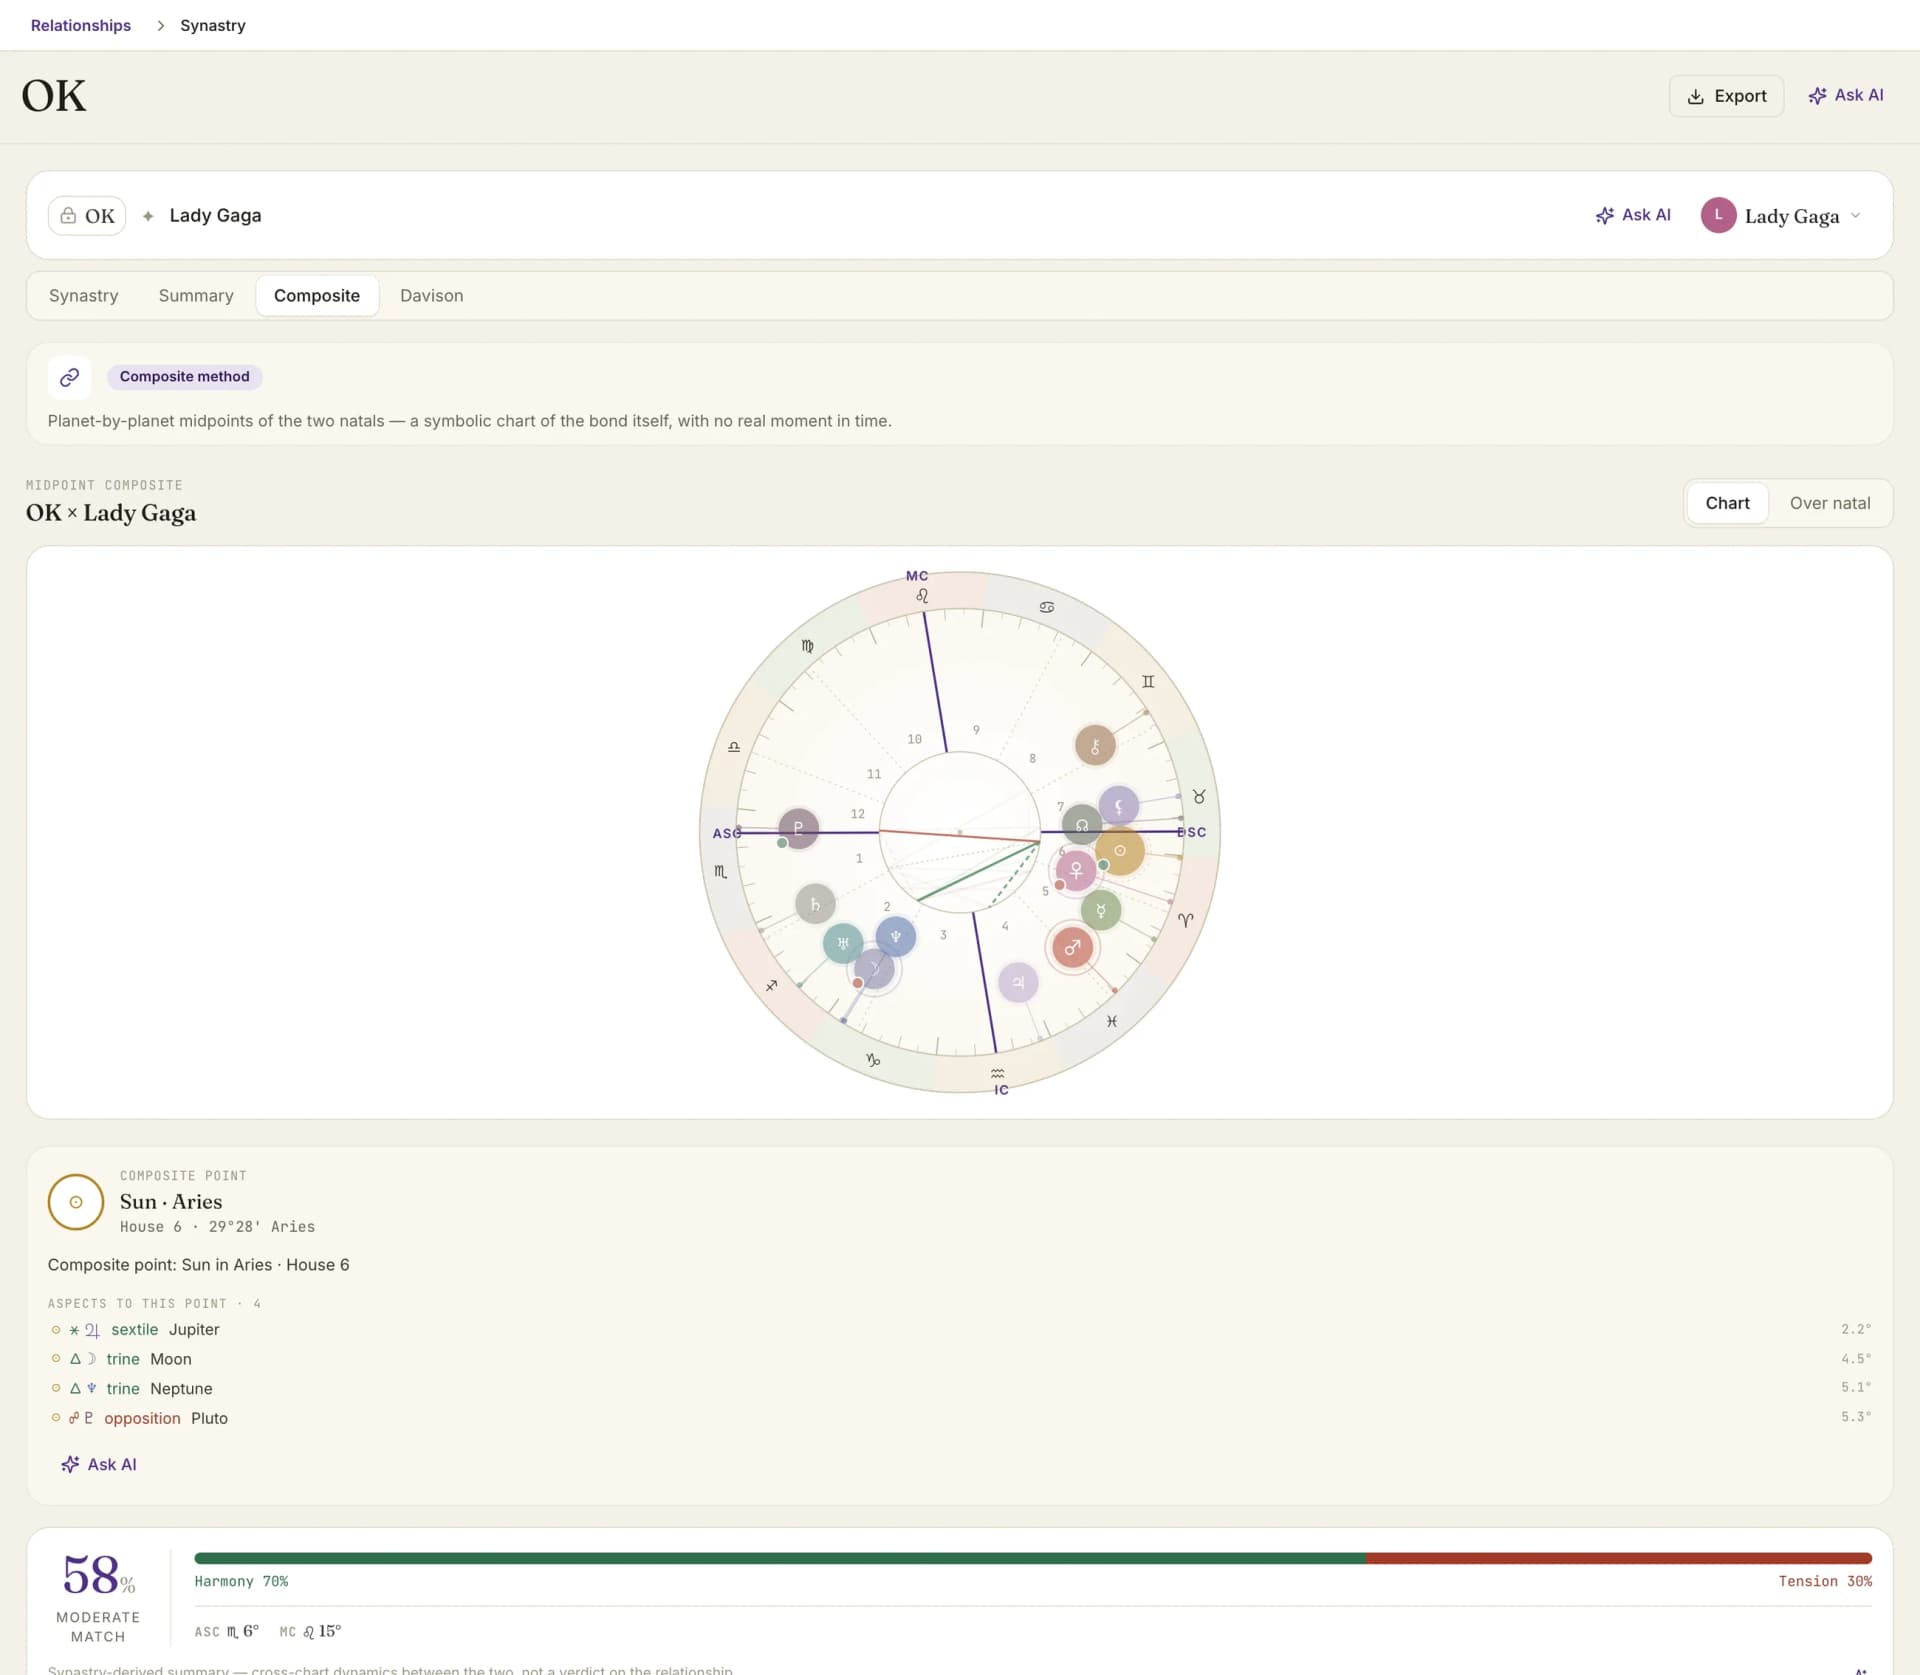Click the Harmony green portion of score bar
This screenshot has width=1920, height=1675.
780,1558
